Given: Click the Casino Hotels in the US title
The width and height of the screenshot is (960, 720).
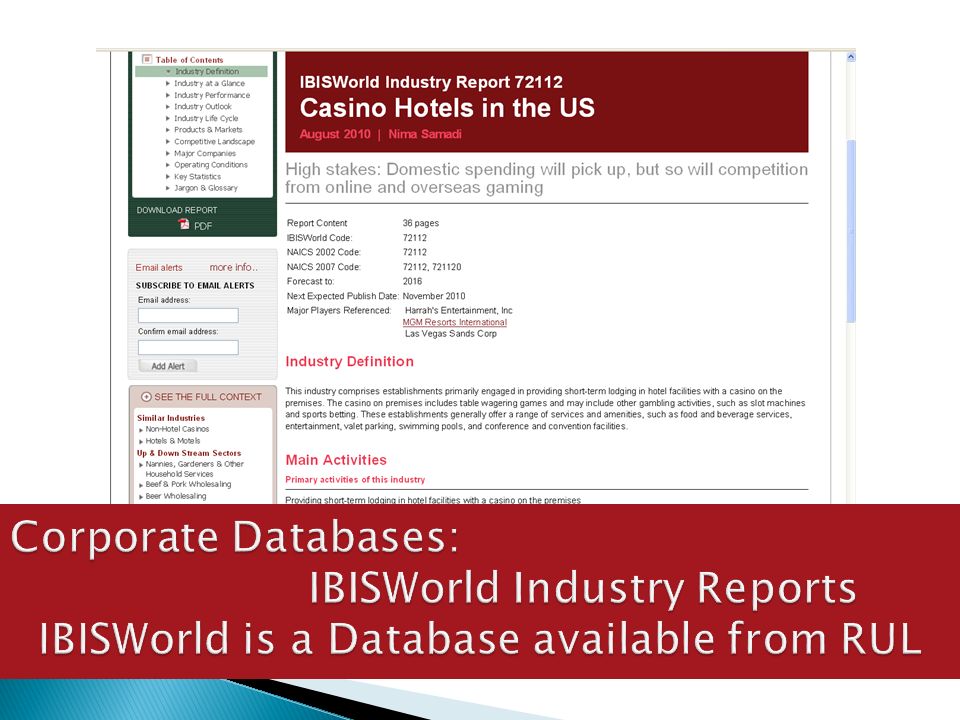Looking at the screenshot, I should pyautogui.click(x=447, y=108).
